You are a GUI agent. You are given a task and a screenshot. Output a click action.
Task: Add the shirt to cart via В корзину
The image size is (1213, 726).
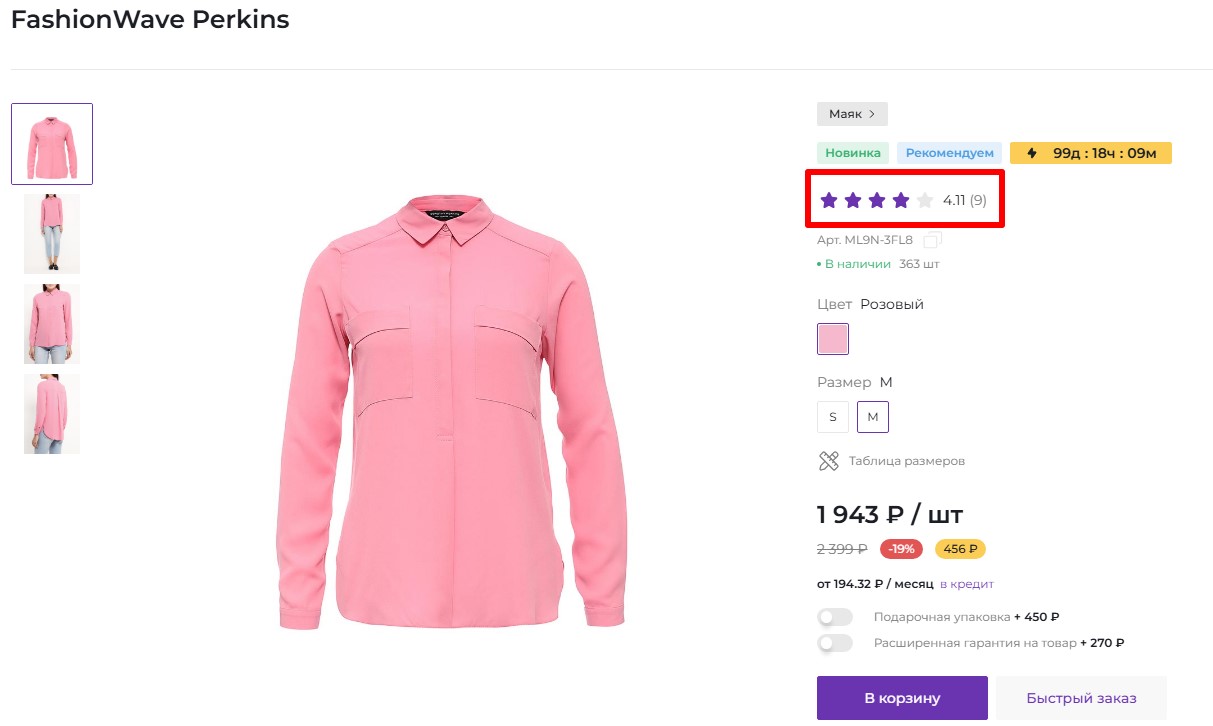(902, 698)
